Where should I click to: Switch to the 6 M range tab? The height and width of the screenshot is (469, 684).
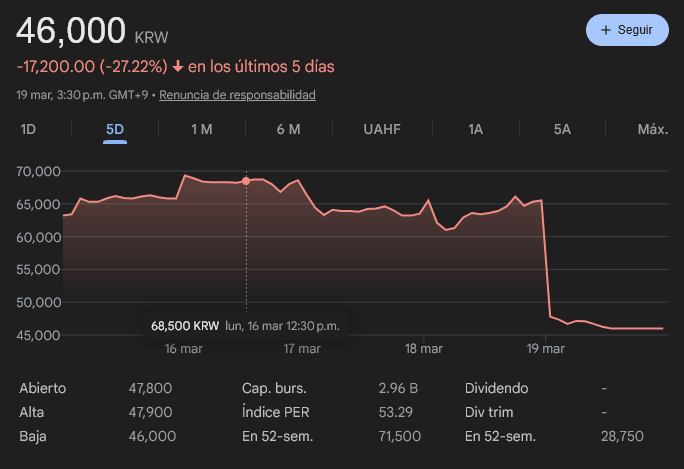click(288, 129)
